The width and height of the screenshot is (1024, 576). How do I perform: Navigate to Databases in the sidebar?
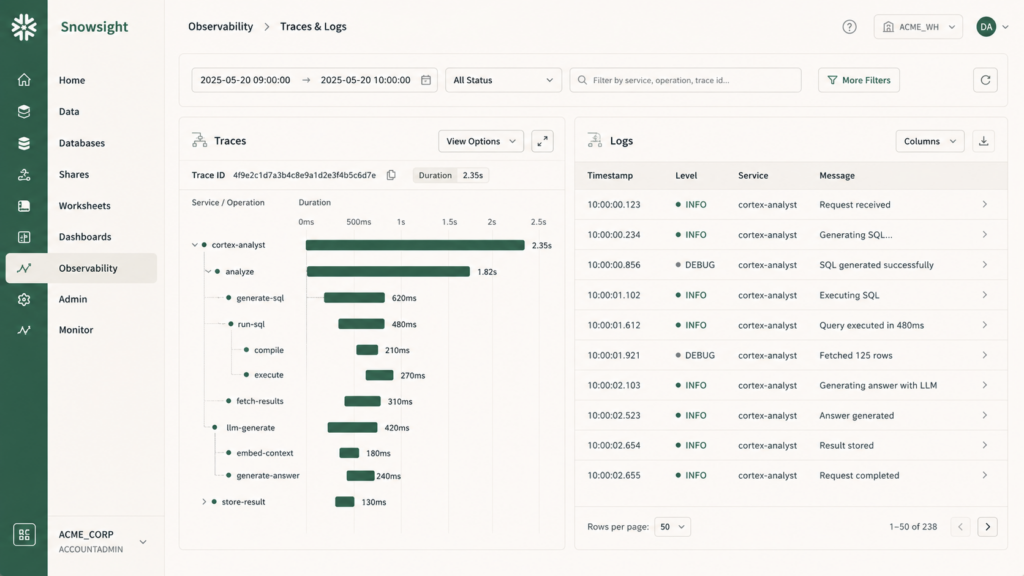pyautogui.click(x=82, y=143)
